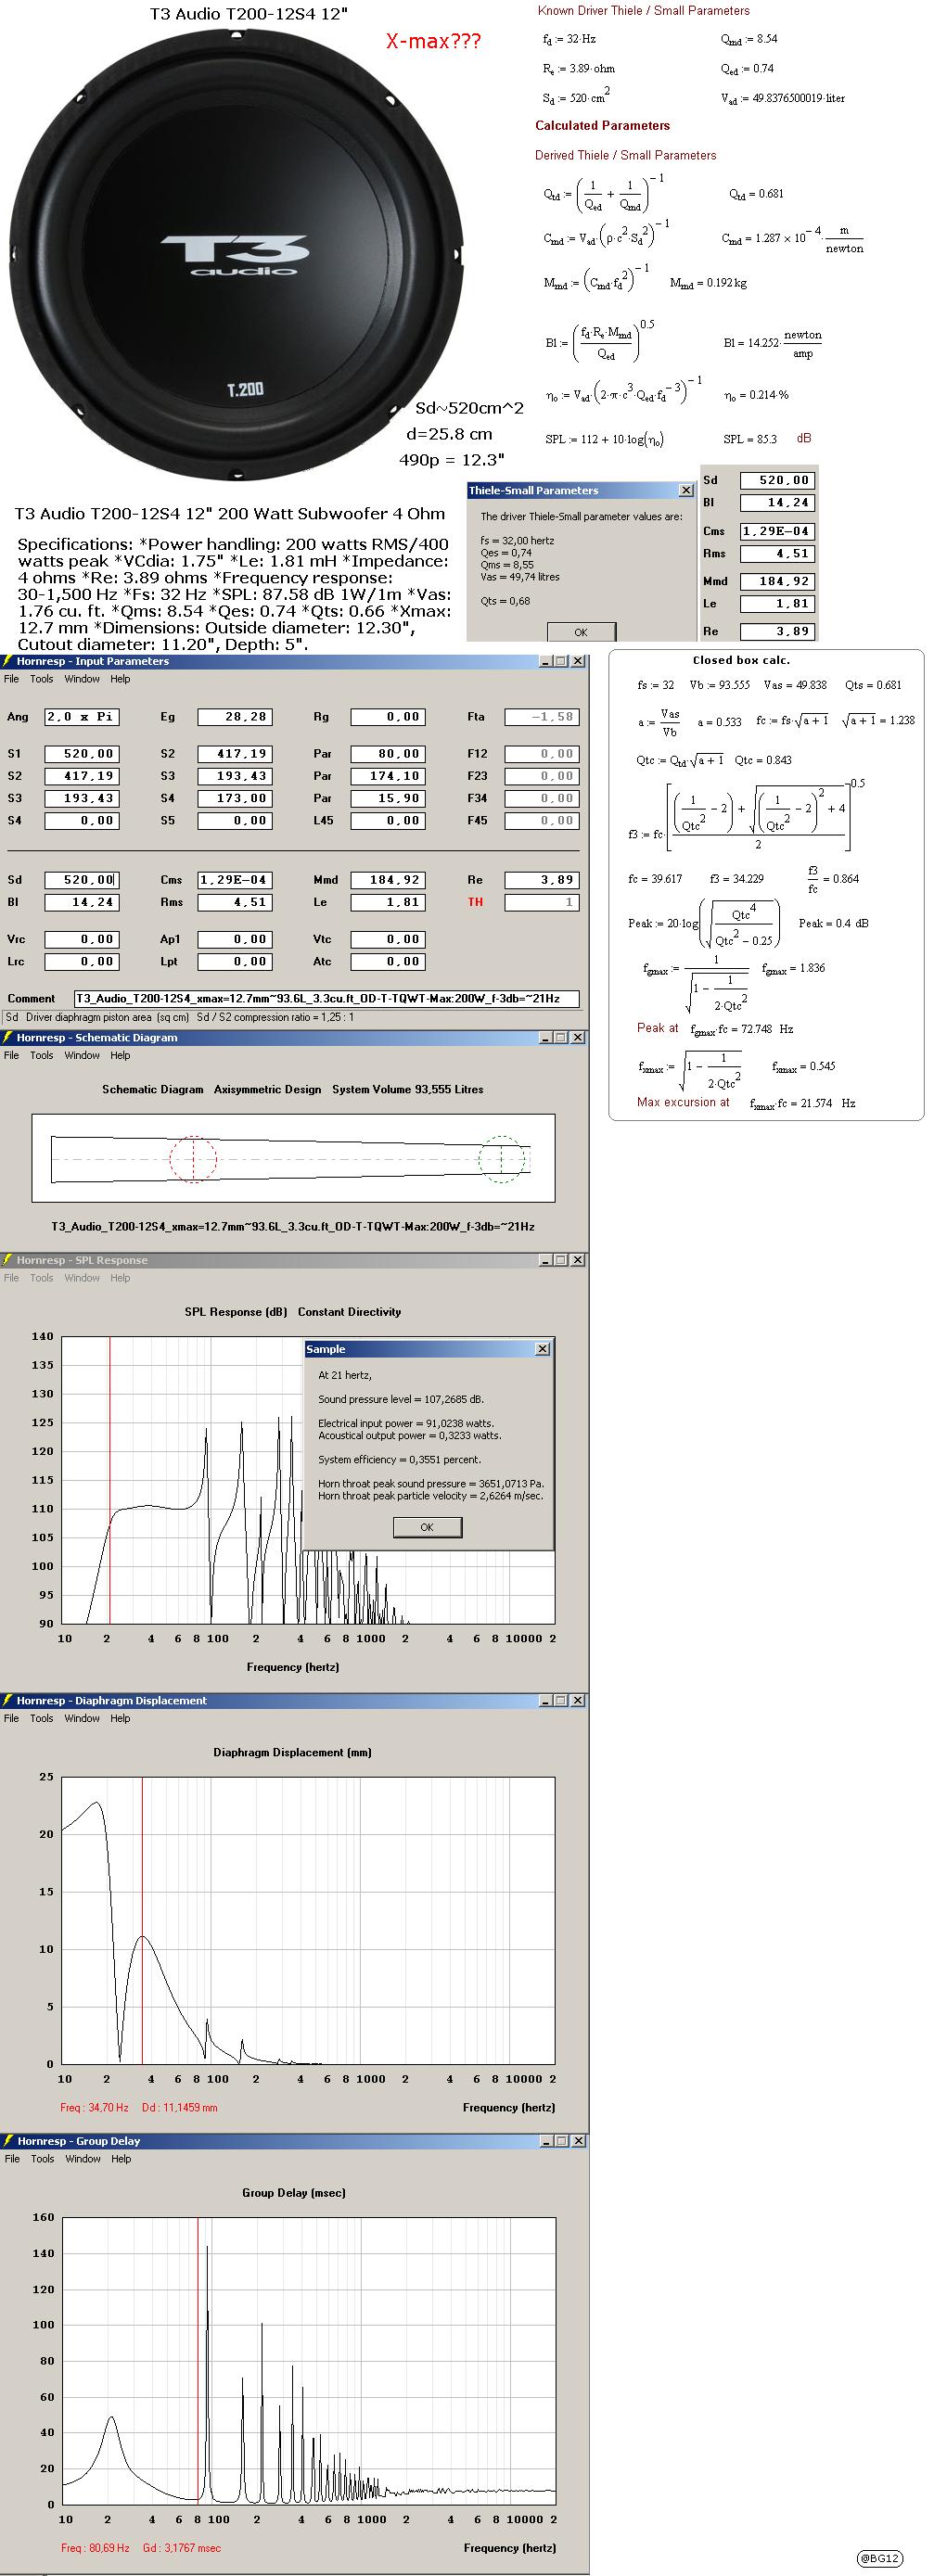Click the Hornresp icon in Group Delay title bar
The width and height of the screenshot is (934, 2576).
pyautogui.click(x=8, y=2141)
